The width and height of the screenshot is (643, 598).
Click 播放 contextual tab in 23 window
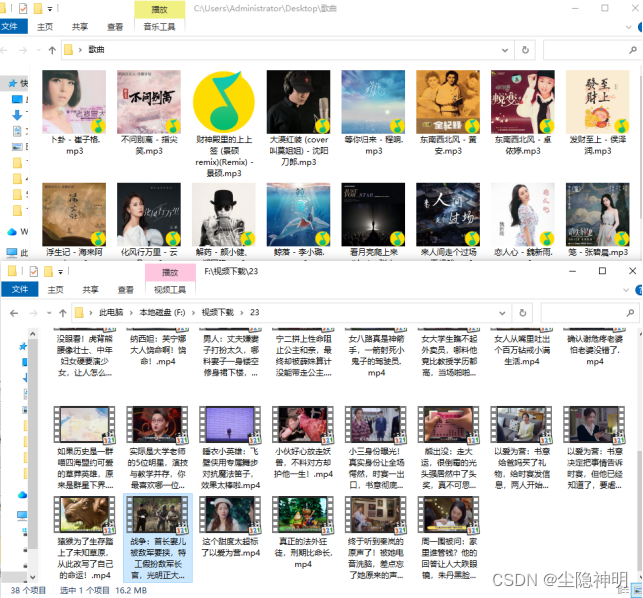[170, 272]
